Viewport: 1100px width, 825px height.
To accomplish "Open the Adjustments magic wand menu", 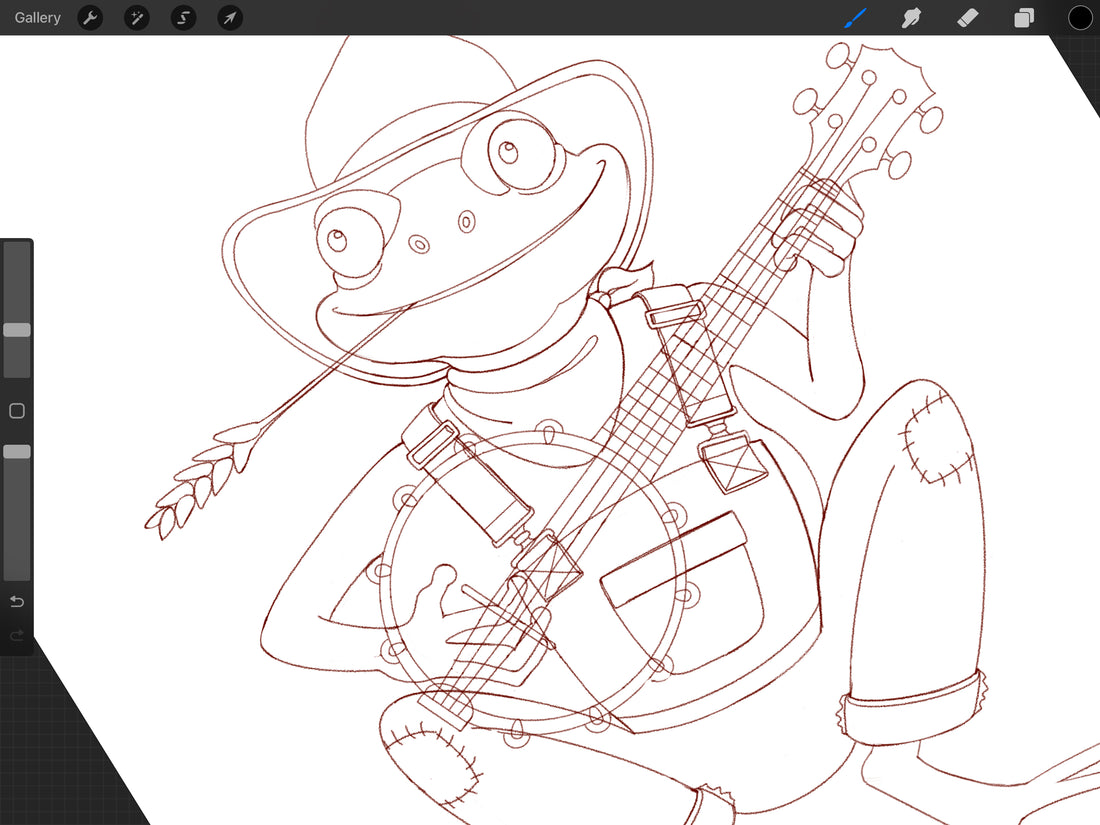I will click(137, 18).
